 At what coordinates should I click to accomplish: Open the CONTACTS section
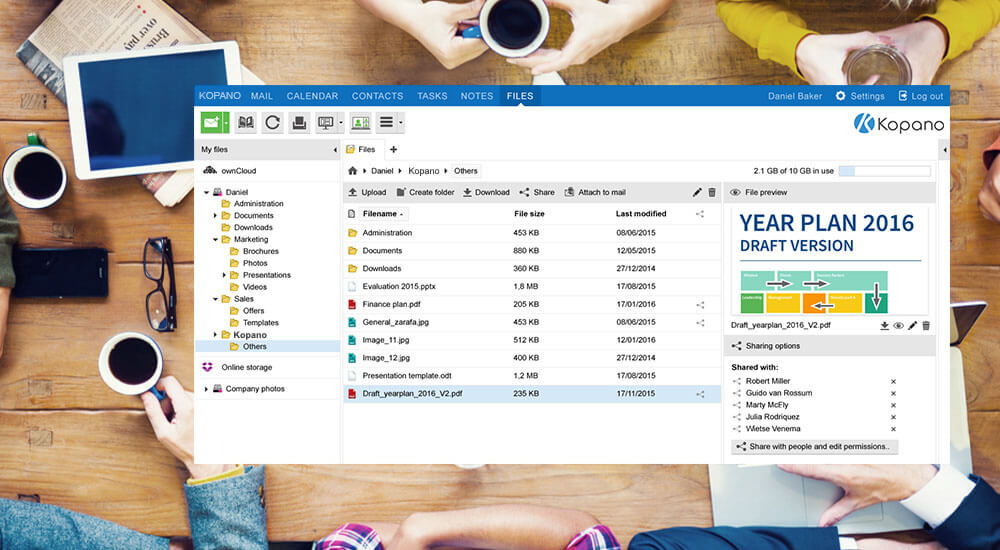tap(378, 96)
